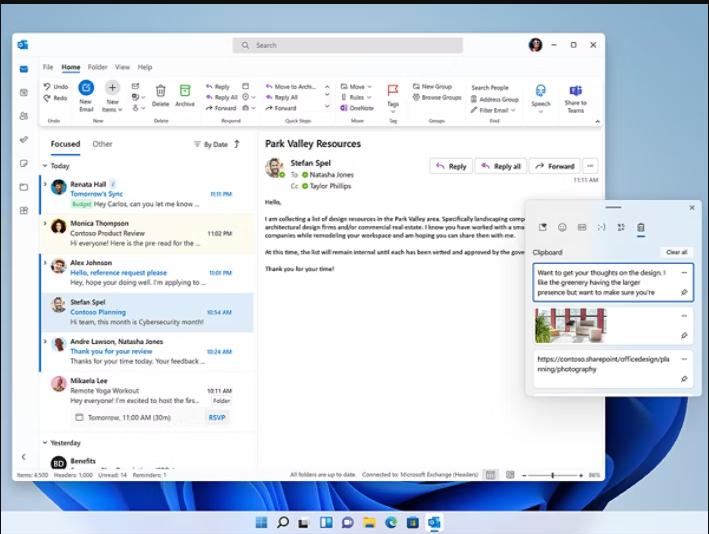Open the Windows Start button

point(261,522)
